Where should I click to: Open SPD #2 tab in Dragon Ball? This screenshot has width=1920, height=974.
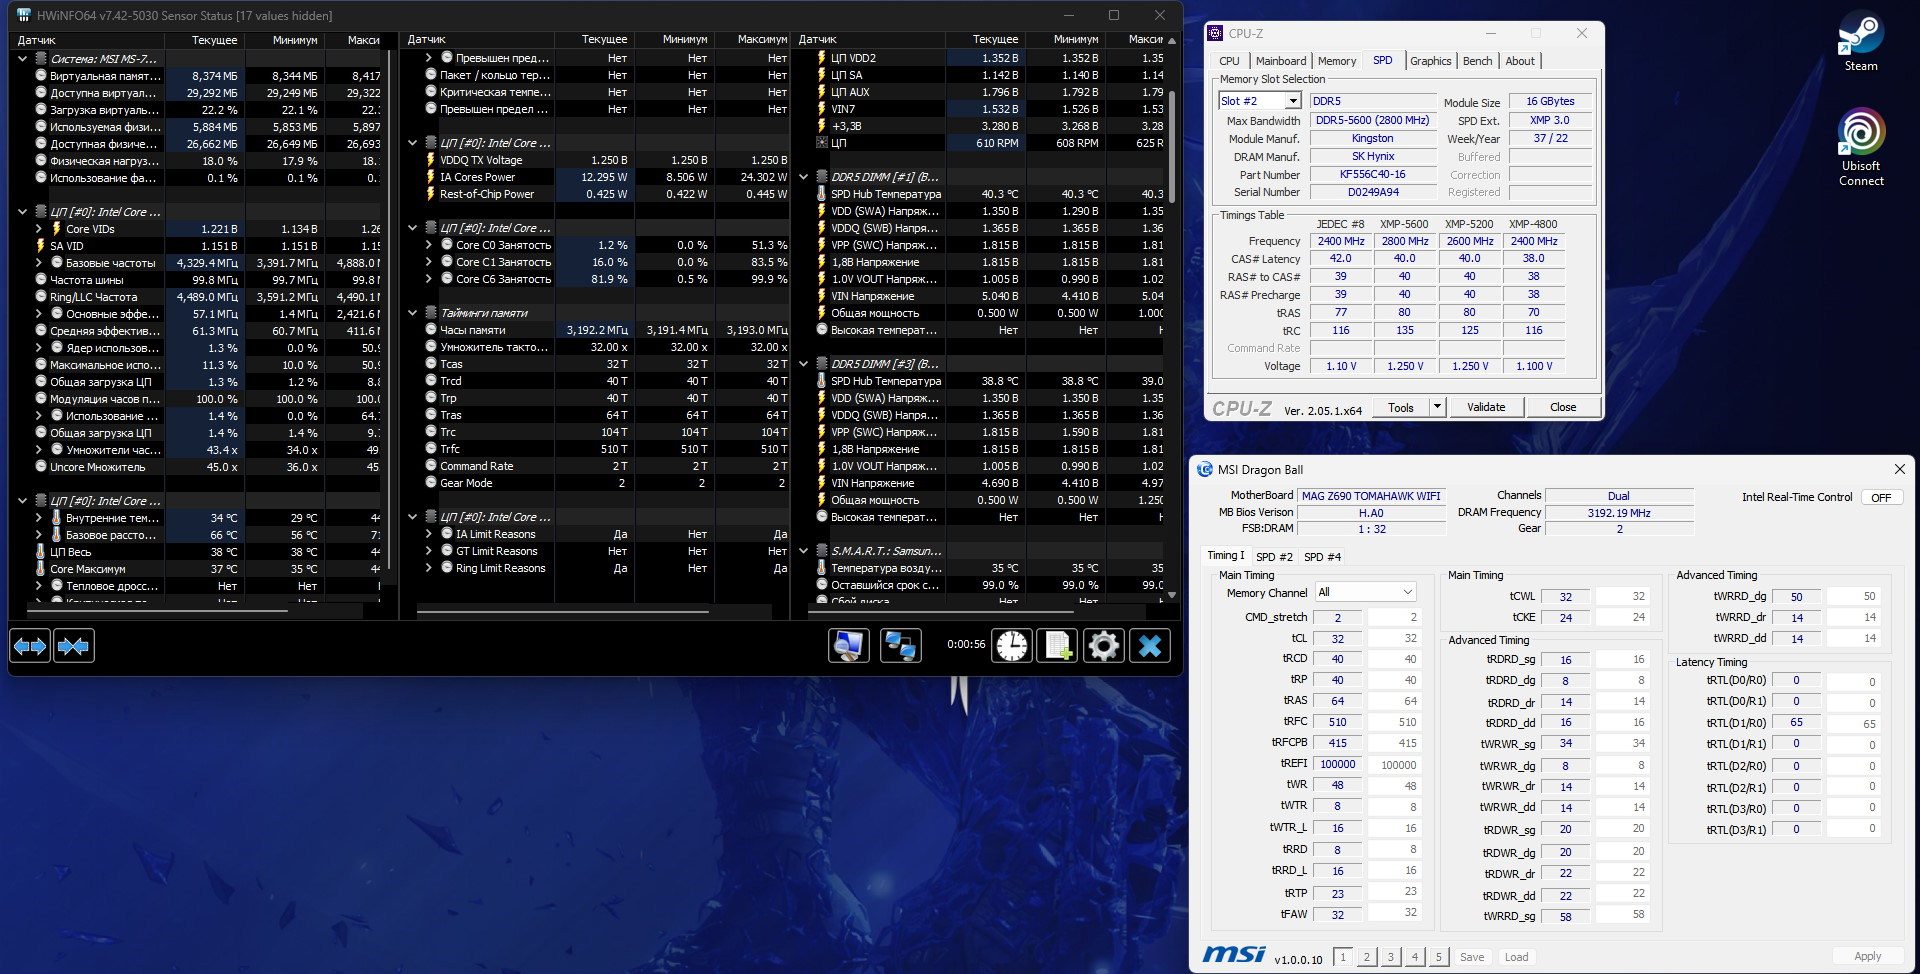1274,557
